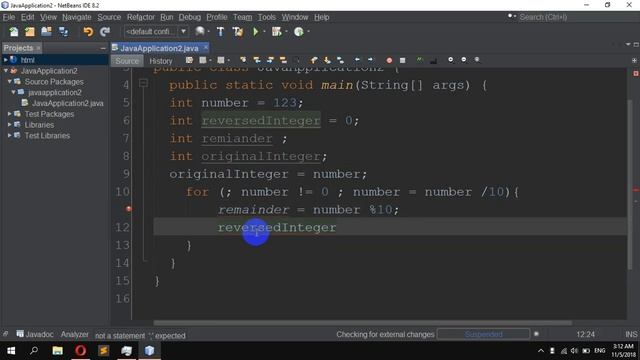Click the Last Edit editor toolbar icon

(x=189, y=60)
